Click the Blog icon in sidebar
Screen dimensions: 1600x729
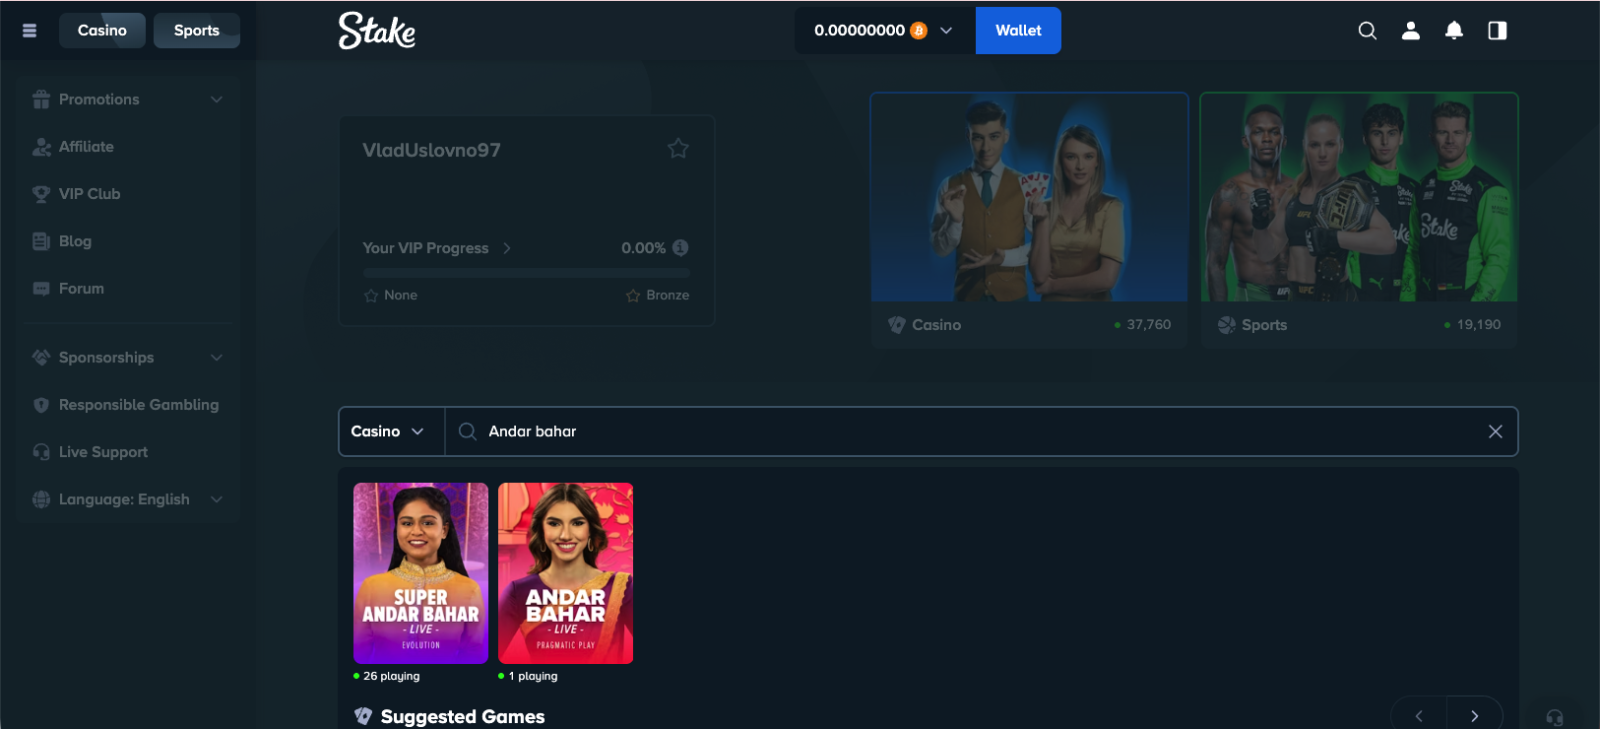point(41,241)
